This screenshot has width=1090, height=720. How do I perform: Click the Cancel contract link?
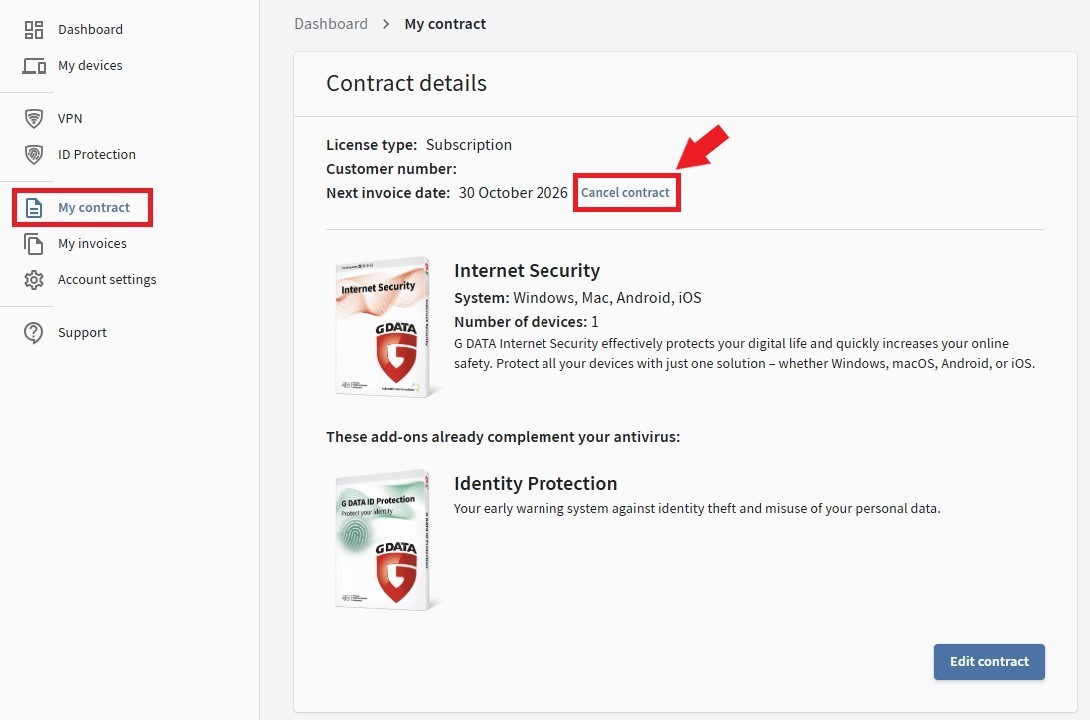click(x=625, y=193)
